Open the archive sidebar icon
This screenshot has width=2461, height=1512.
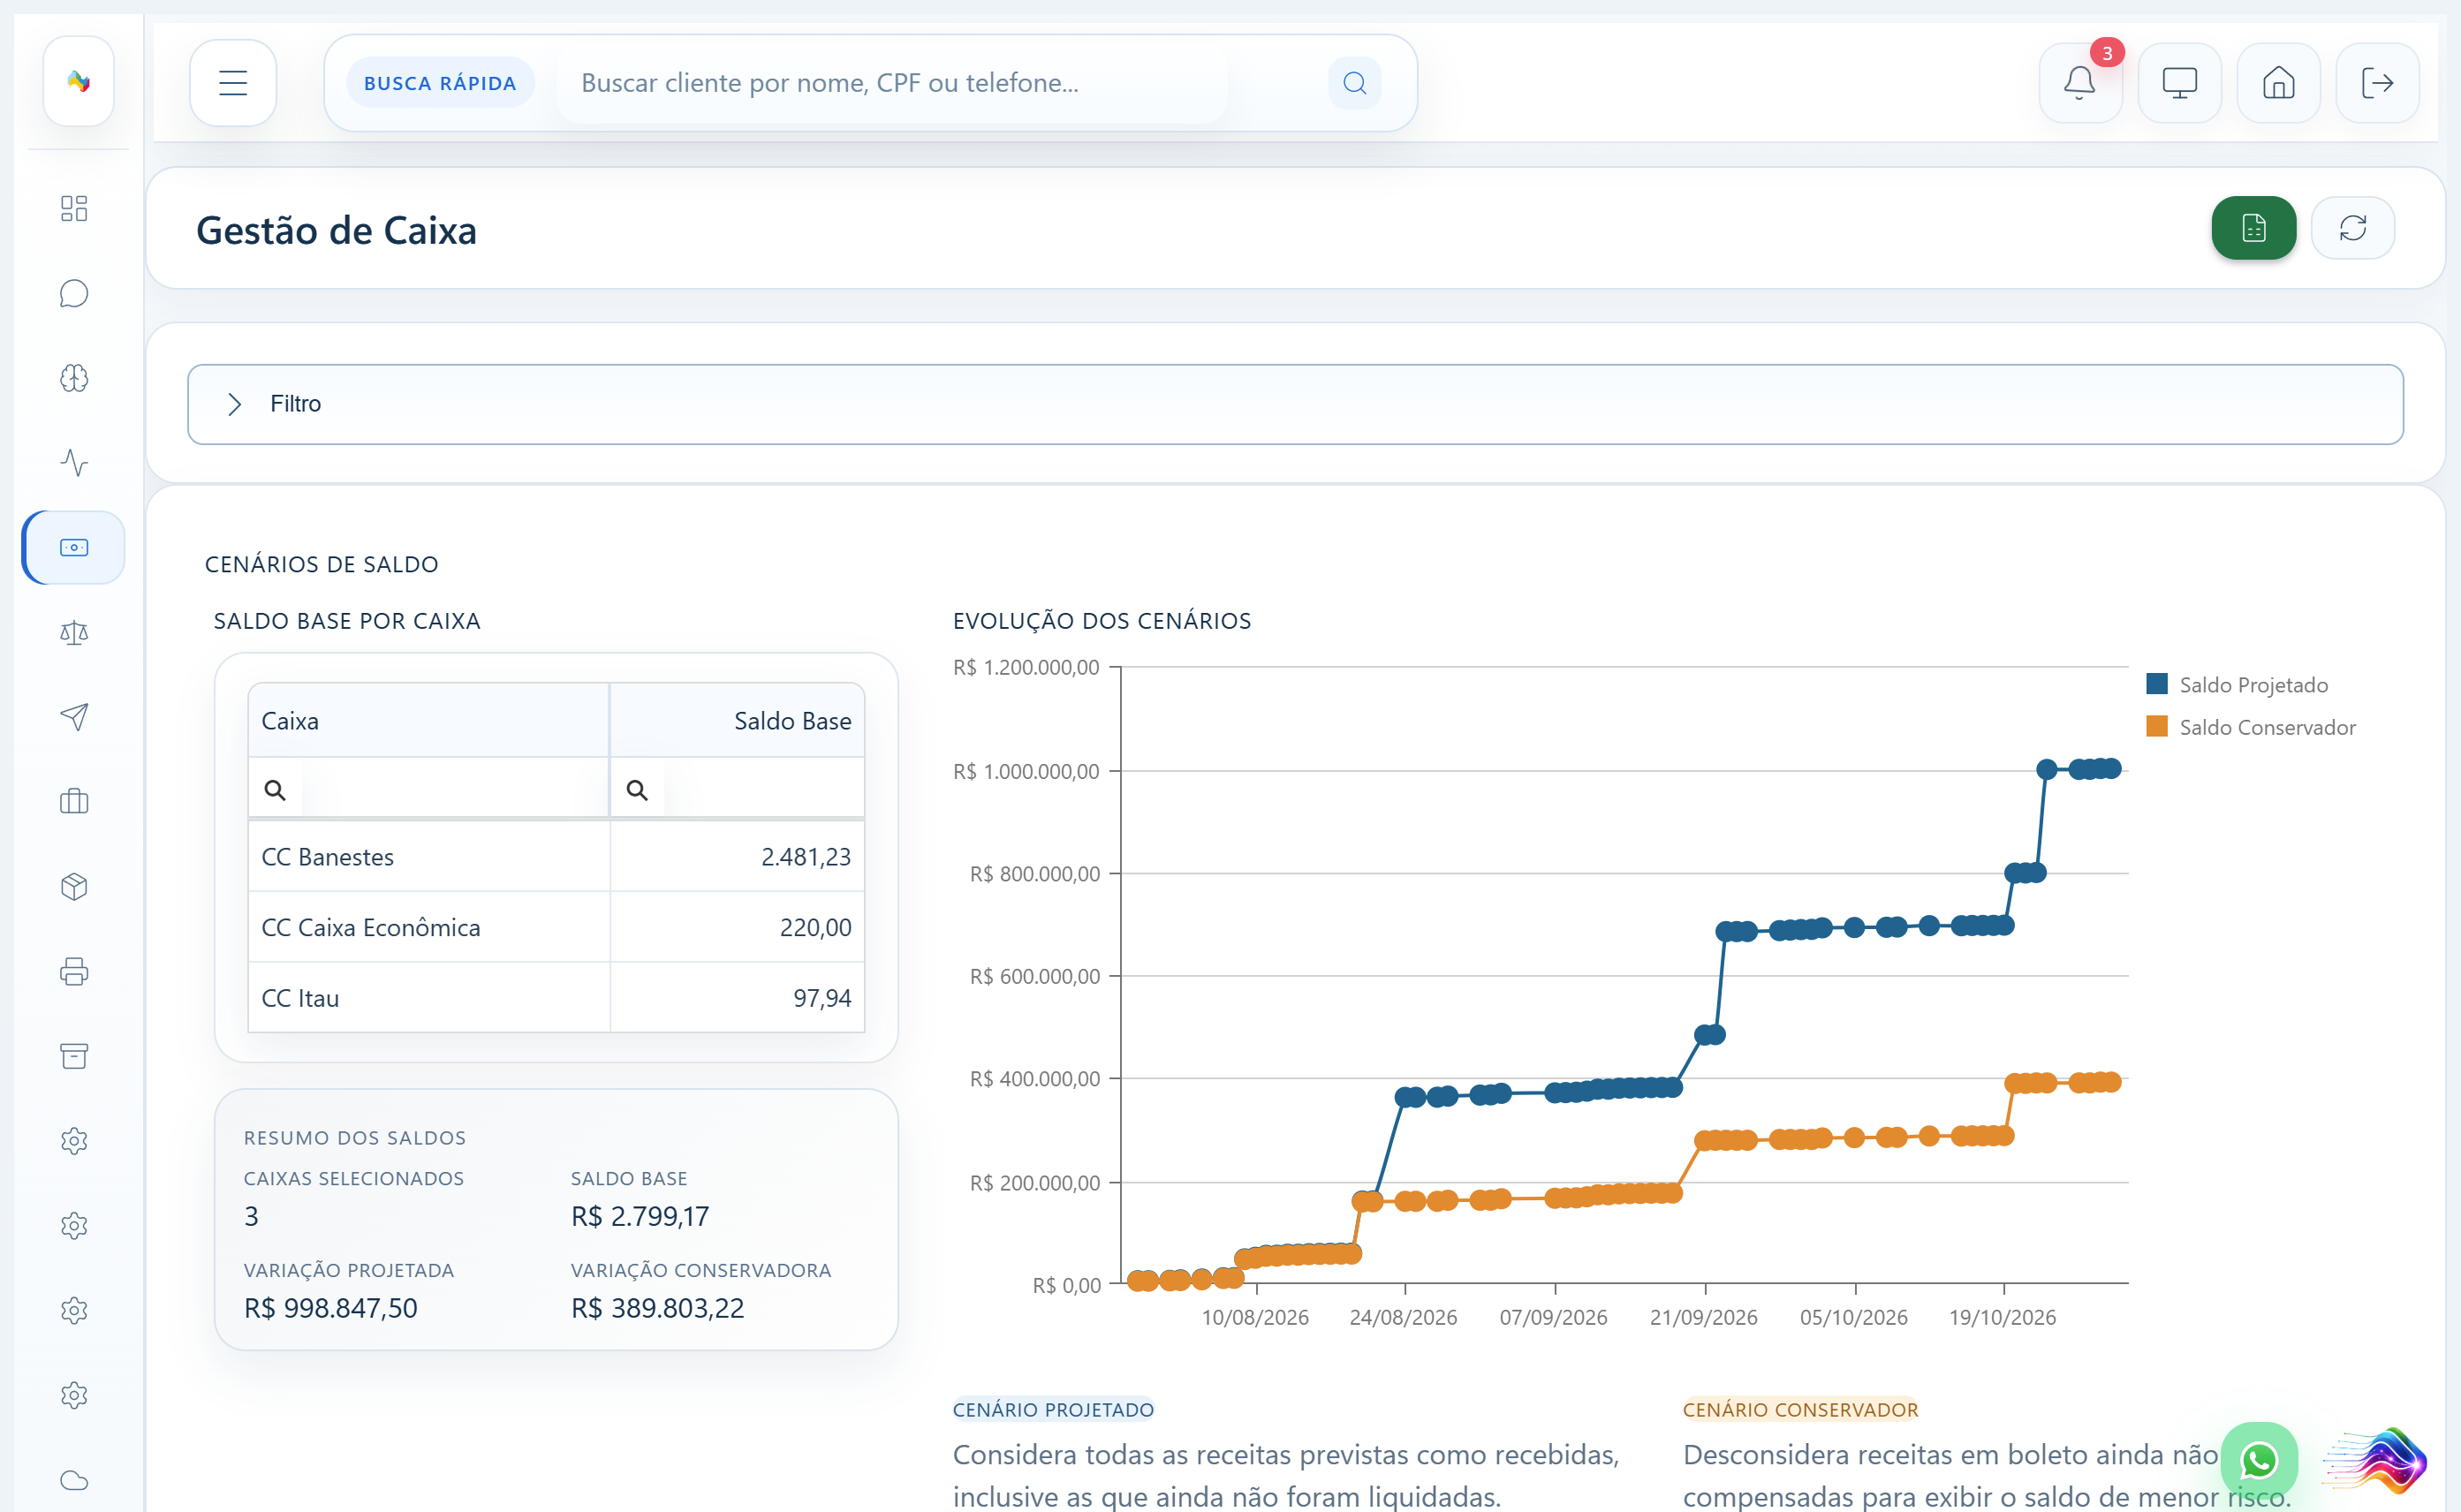coord(74,1056)
